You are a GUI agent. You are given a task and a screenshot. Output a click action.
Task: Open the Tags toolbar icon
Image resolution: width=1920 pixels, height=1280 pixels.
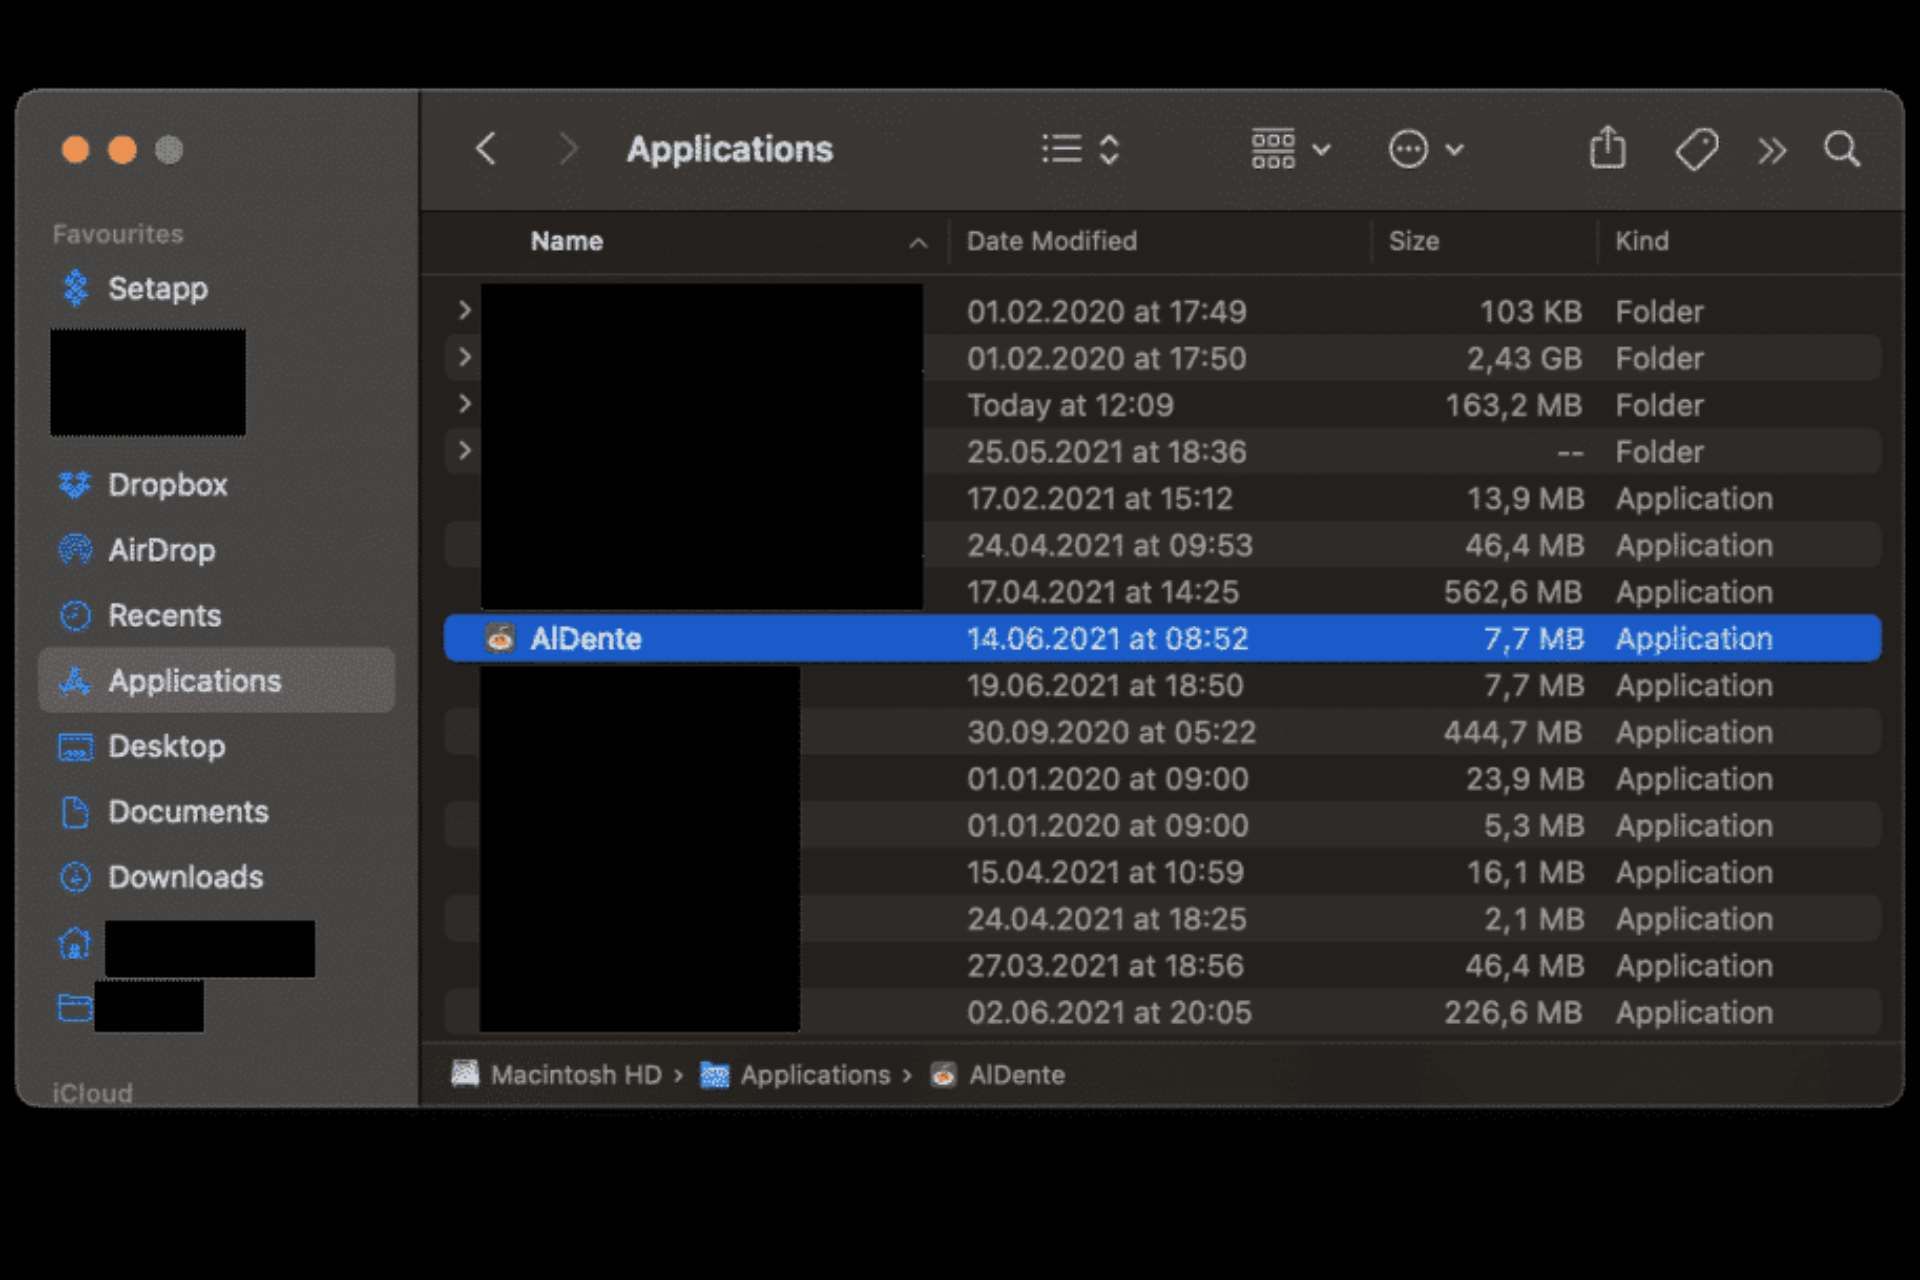[1696, 150]
